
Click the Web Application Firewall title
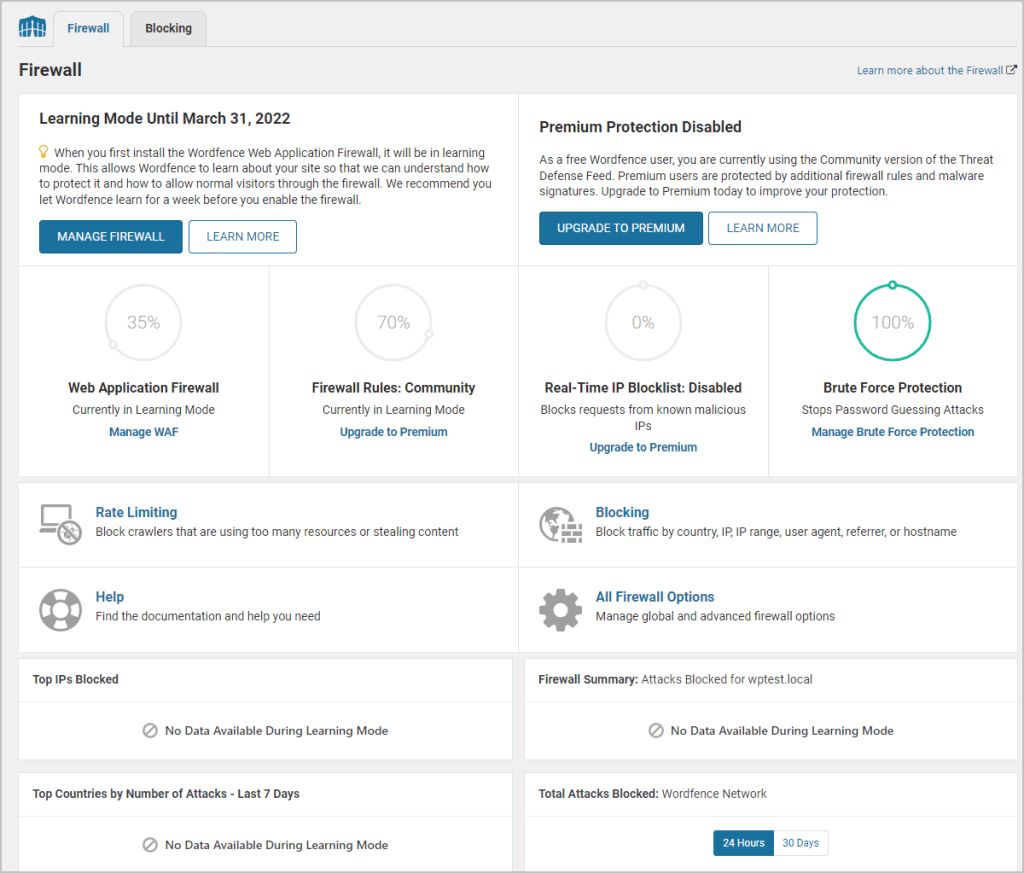coord(144,388)
